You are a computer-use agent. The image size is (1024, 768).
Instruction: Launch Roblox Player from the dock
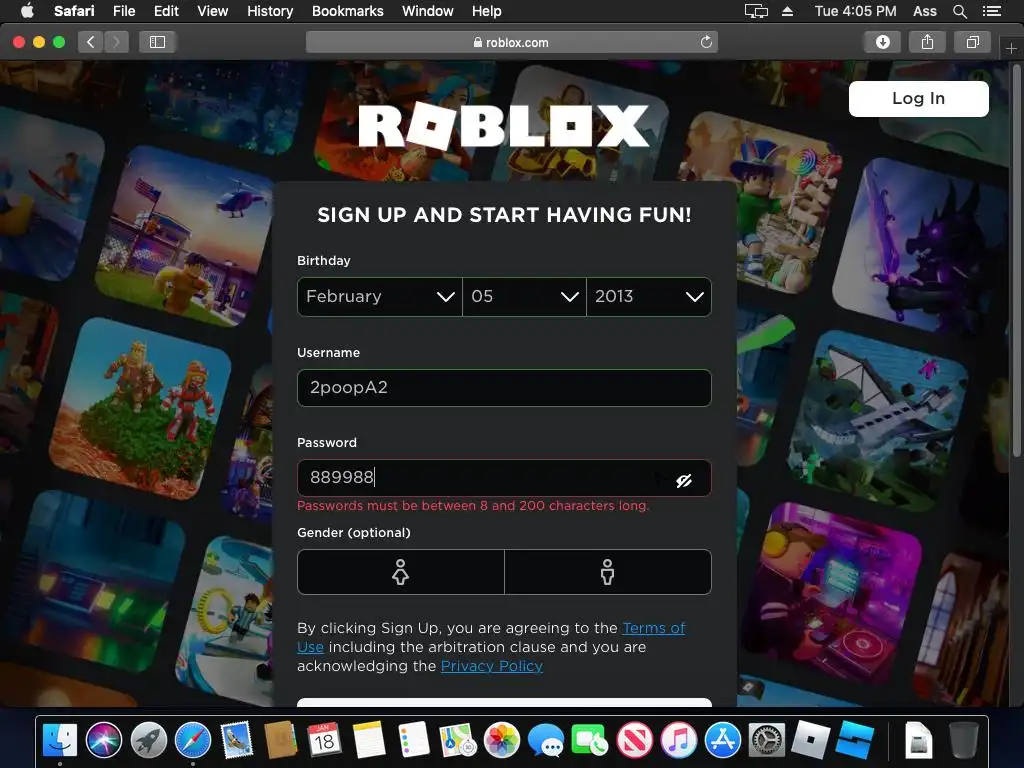[810, 741]
